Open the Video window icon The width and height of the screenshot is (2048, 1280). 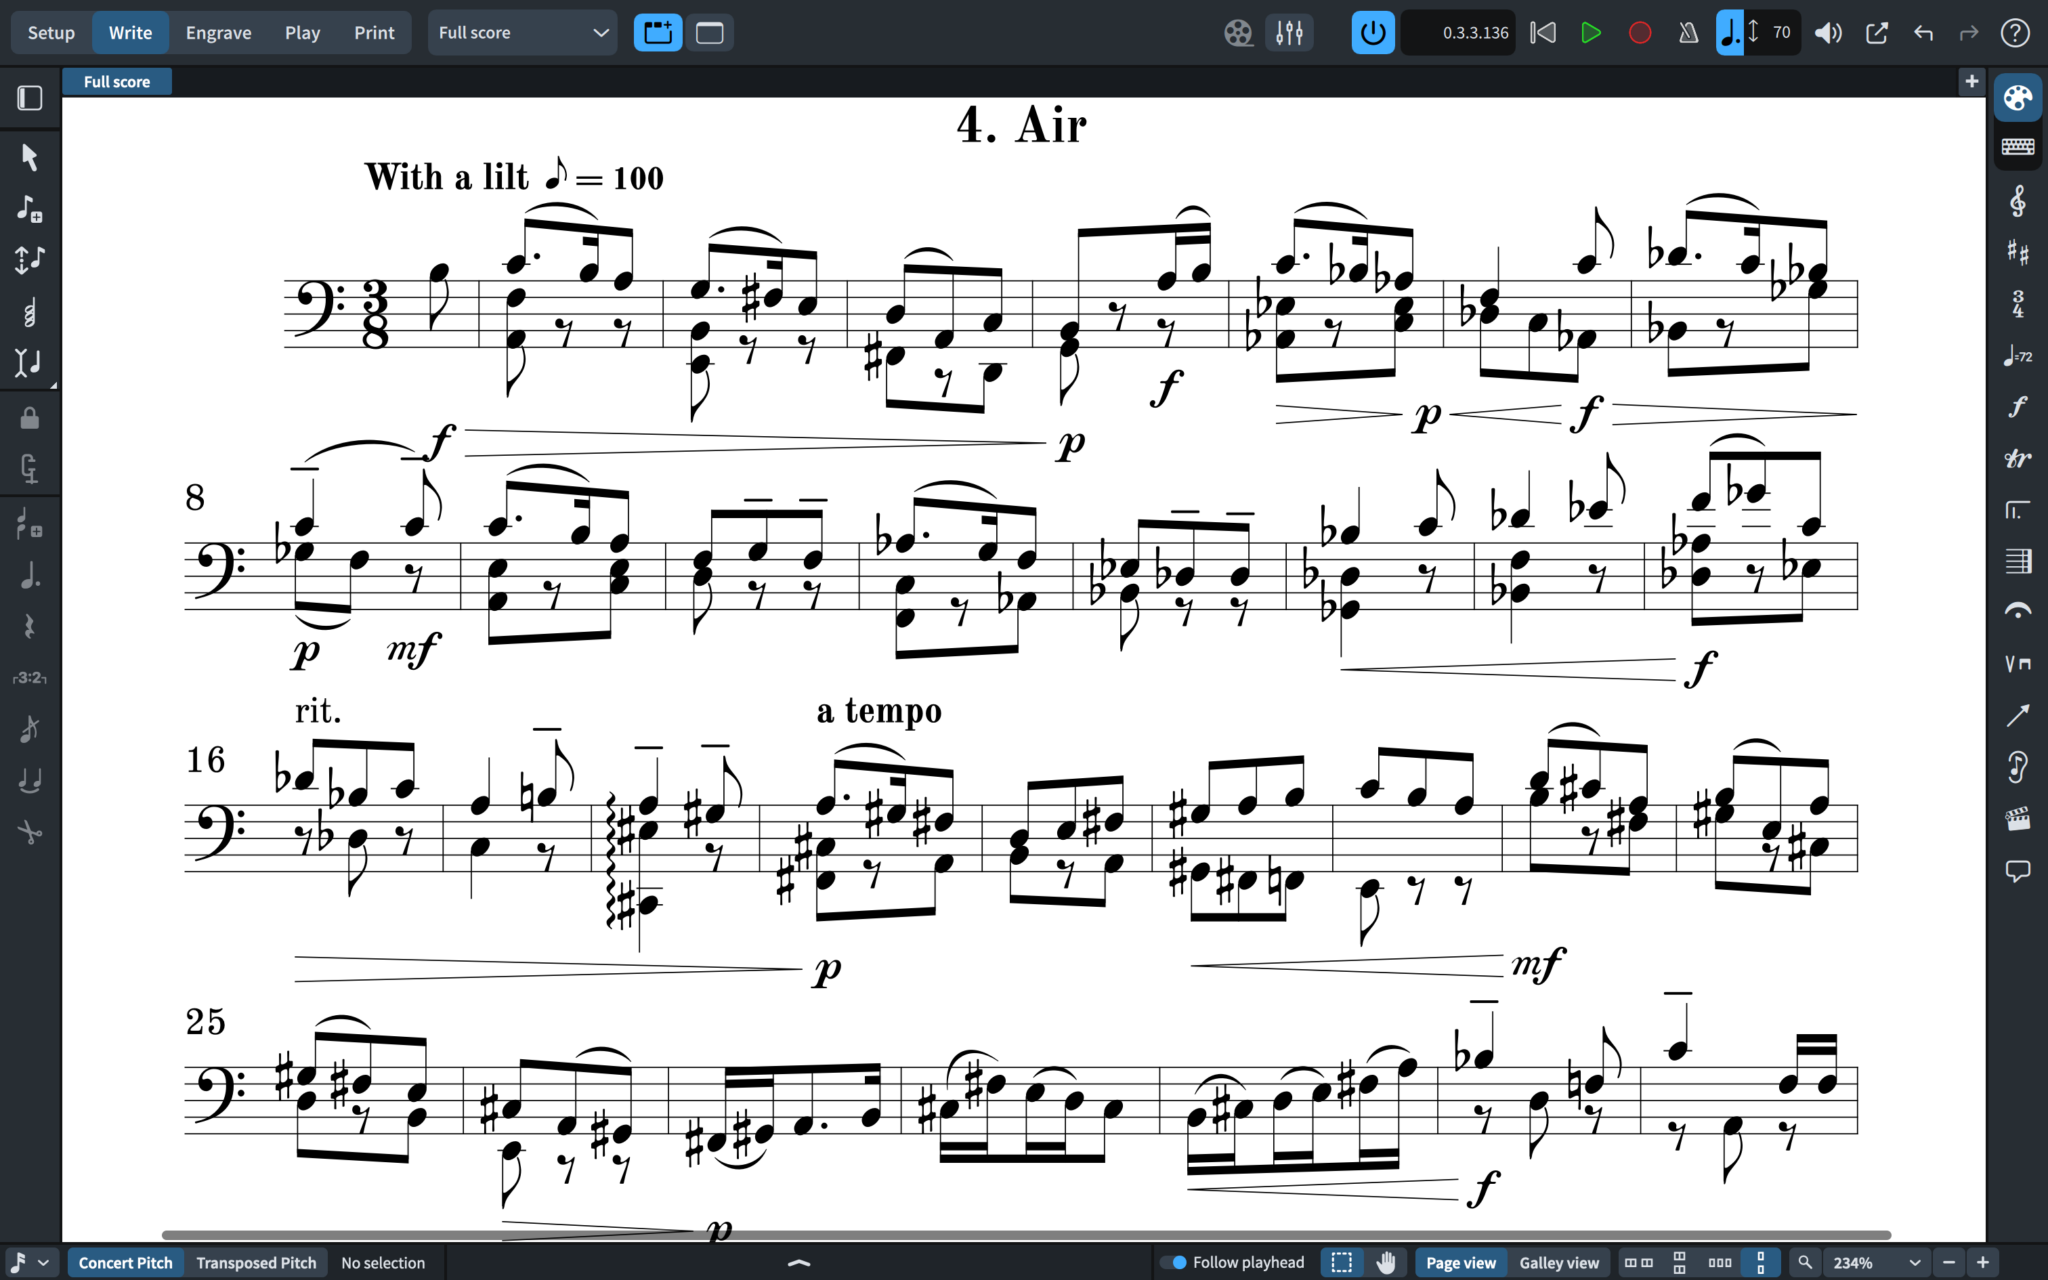tap(1238, 33)
